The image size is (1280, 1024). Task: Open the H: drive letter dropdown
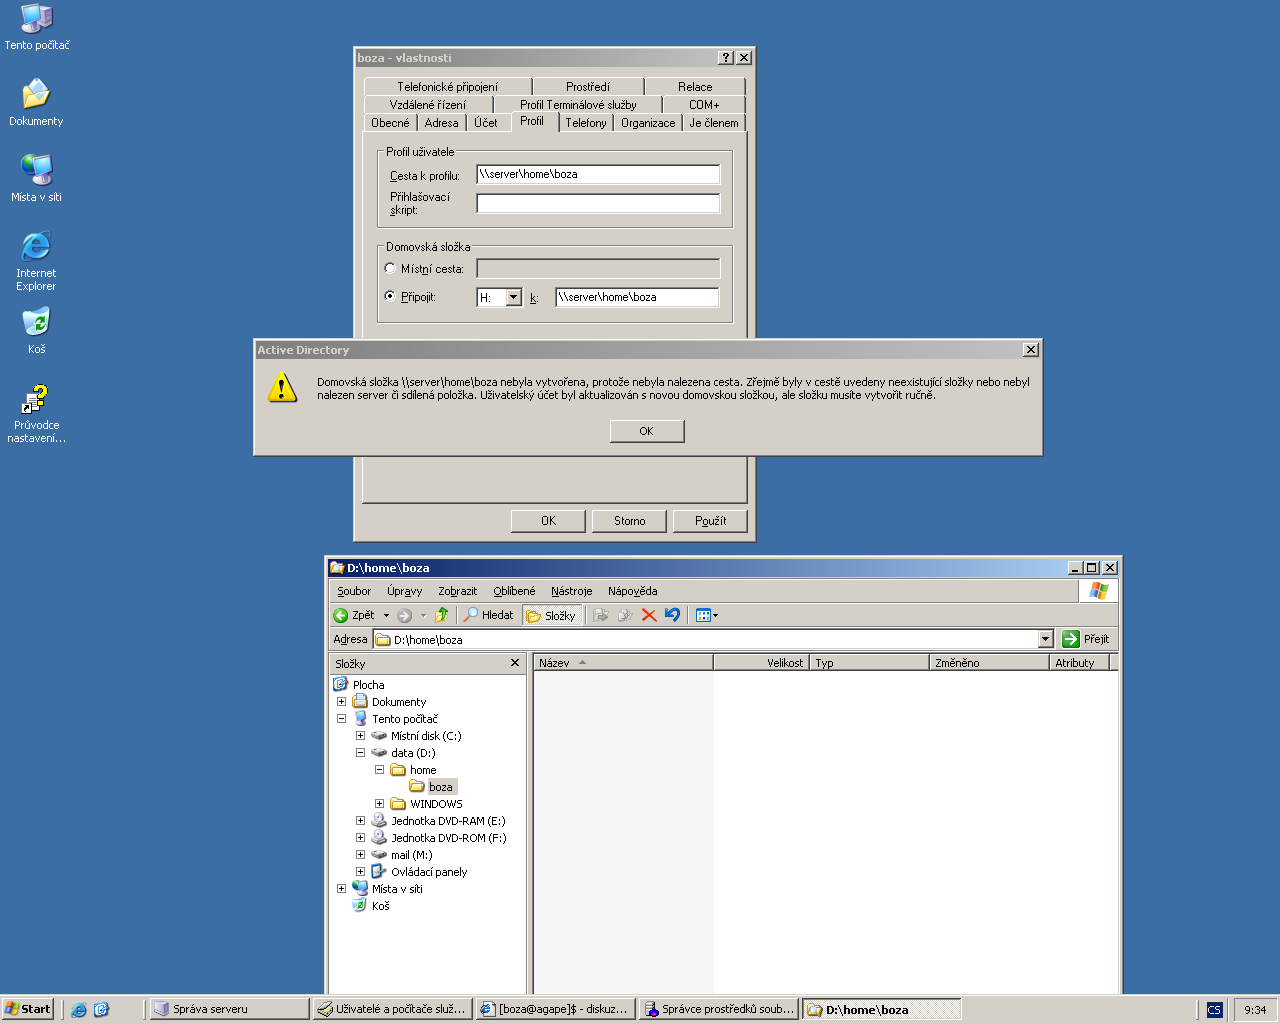(x=514, y=297)
